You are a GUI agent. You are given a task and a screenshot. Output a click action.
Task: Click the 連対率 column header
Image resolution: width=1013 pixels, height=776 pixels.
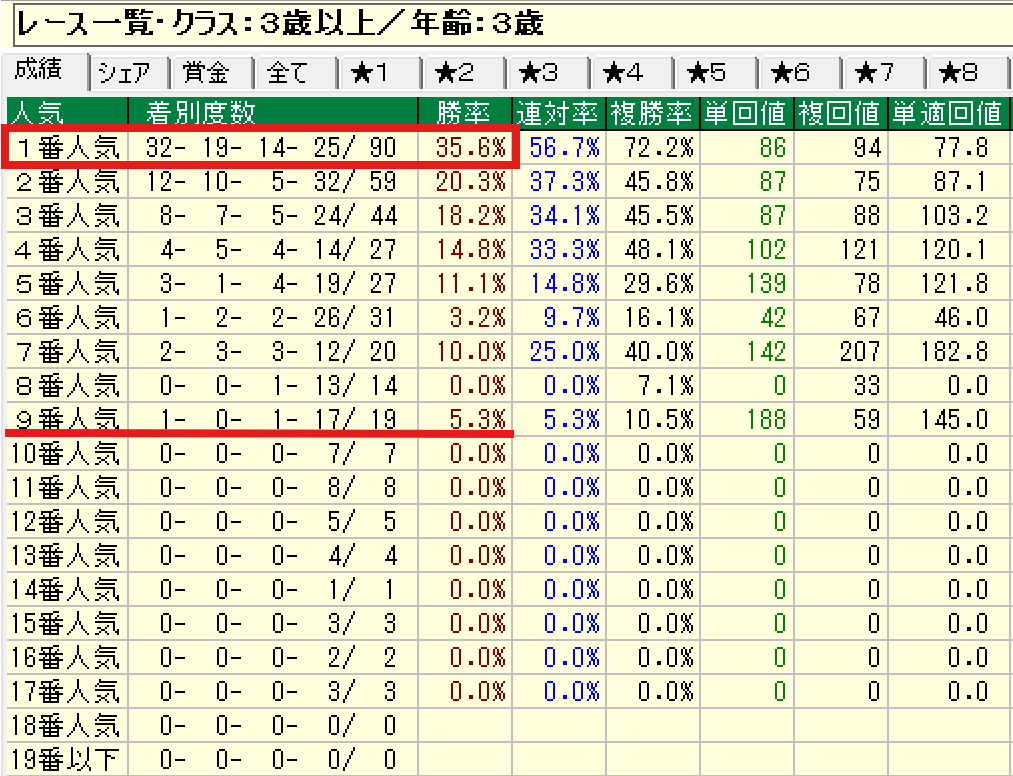point(558,112)
